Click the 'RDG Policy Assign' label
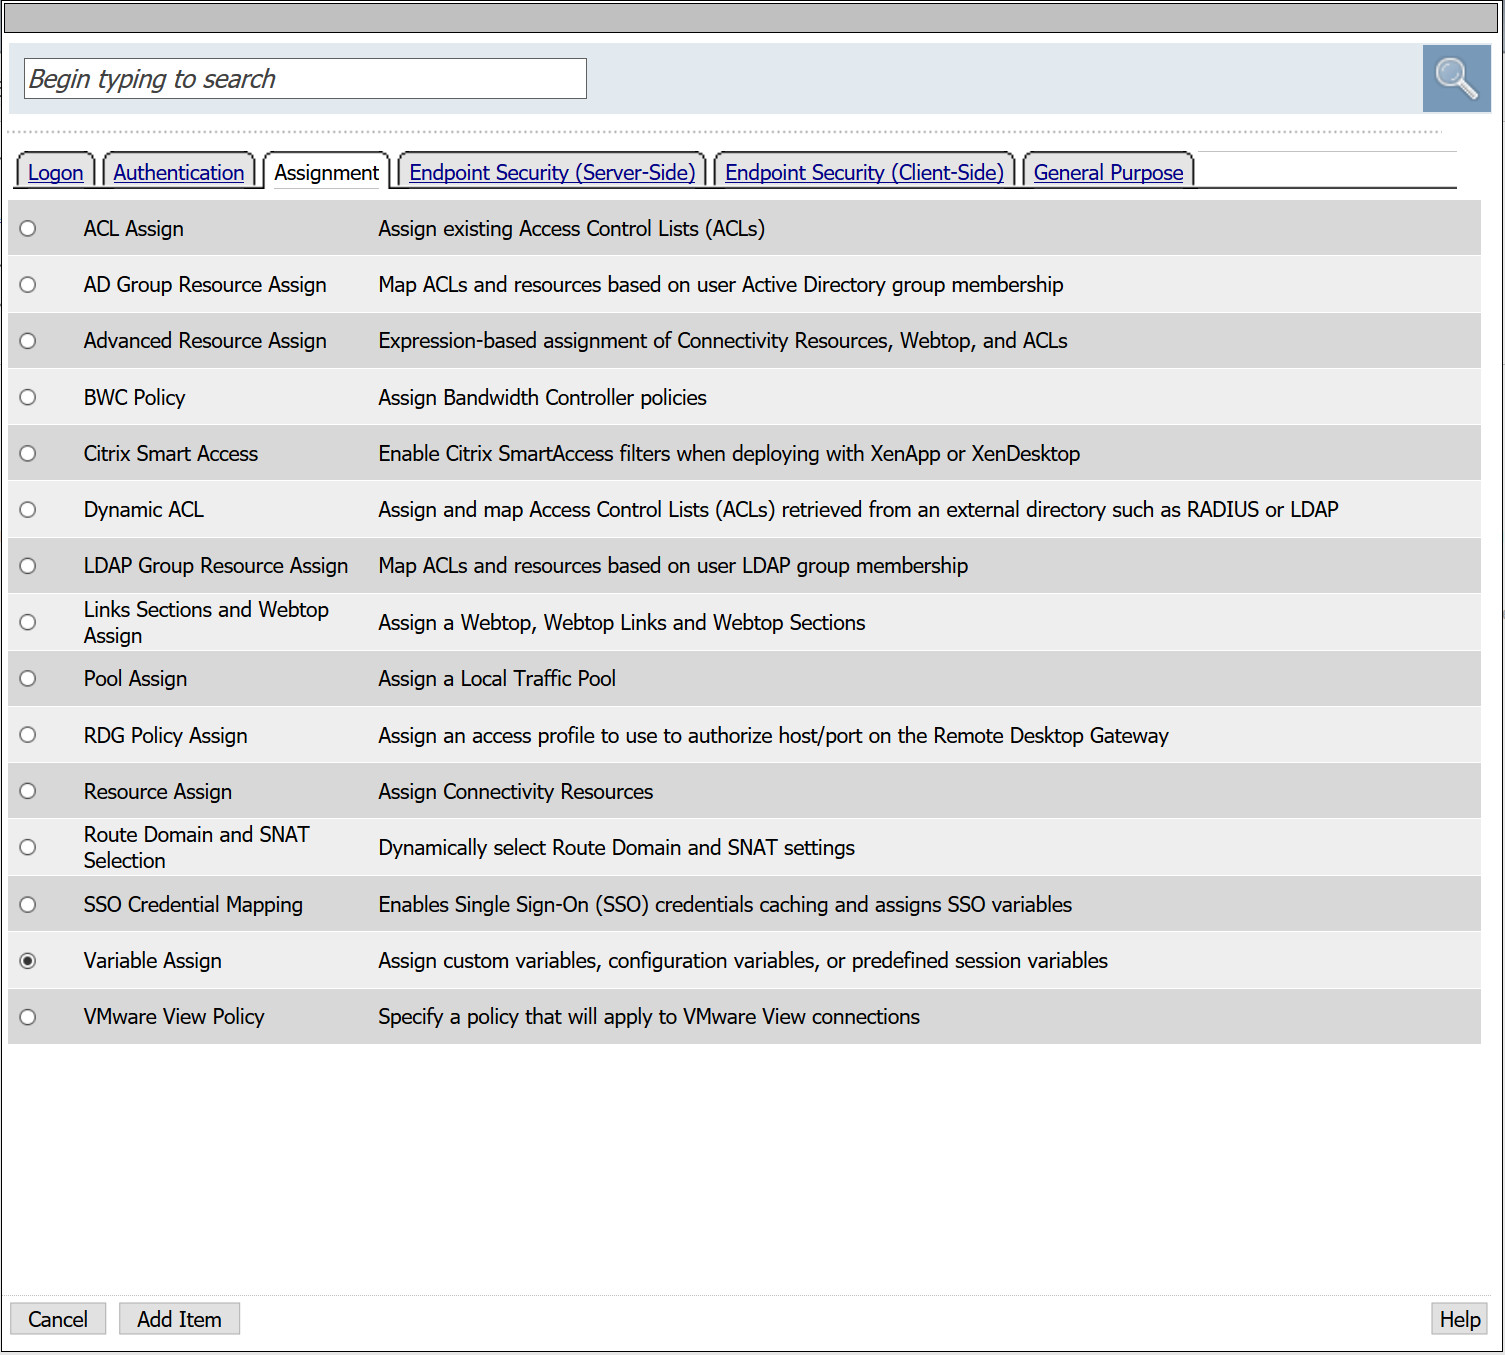1505x1355 pixels. [166, 736]
